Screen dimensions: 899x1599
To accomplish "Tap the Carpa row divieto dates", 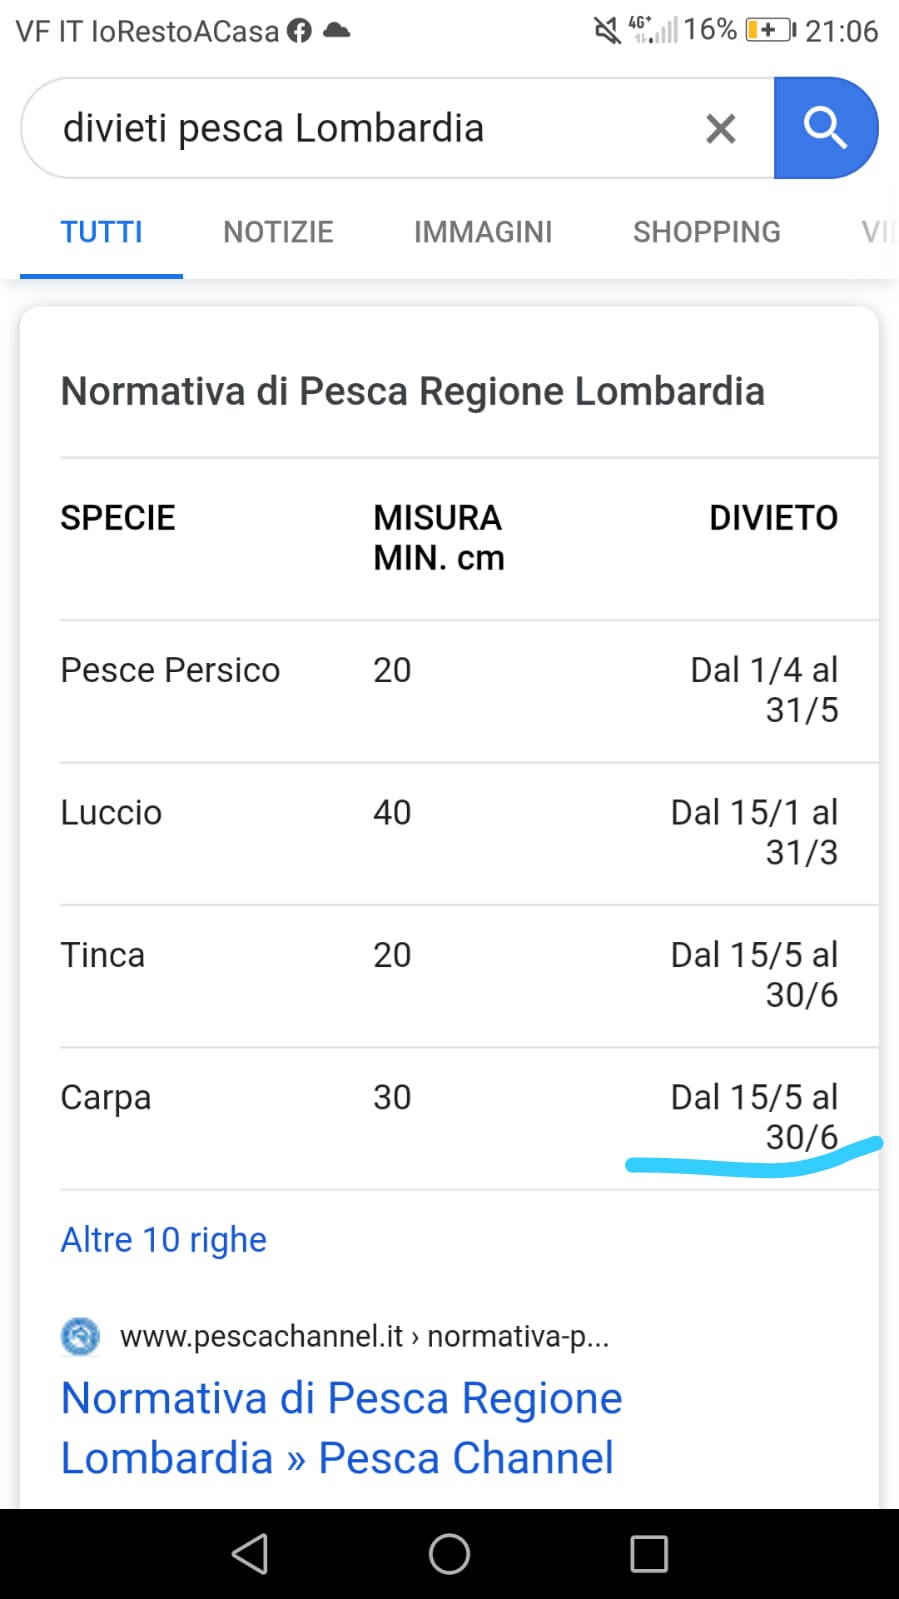I will point(754,1117).
